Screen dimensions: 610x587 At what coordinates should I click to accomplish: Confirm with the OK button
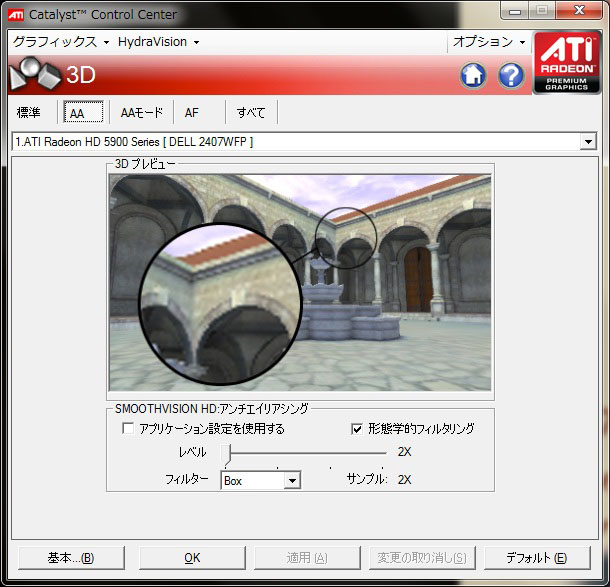coord(192,558)
